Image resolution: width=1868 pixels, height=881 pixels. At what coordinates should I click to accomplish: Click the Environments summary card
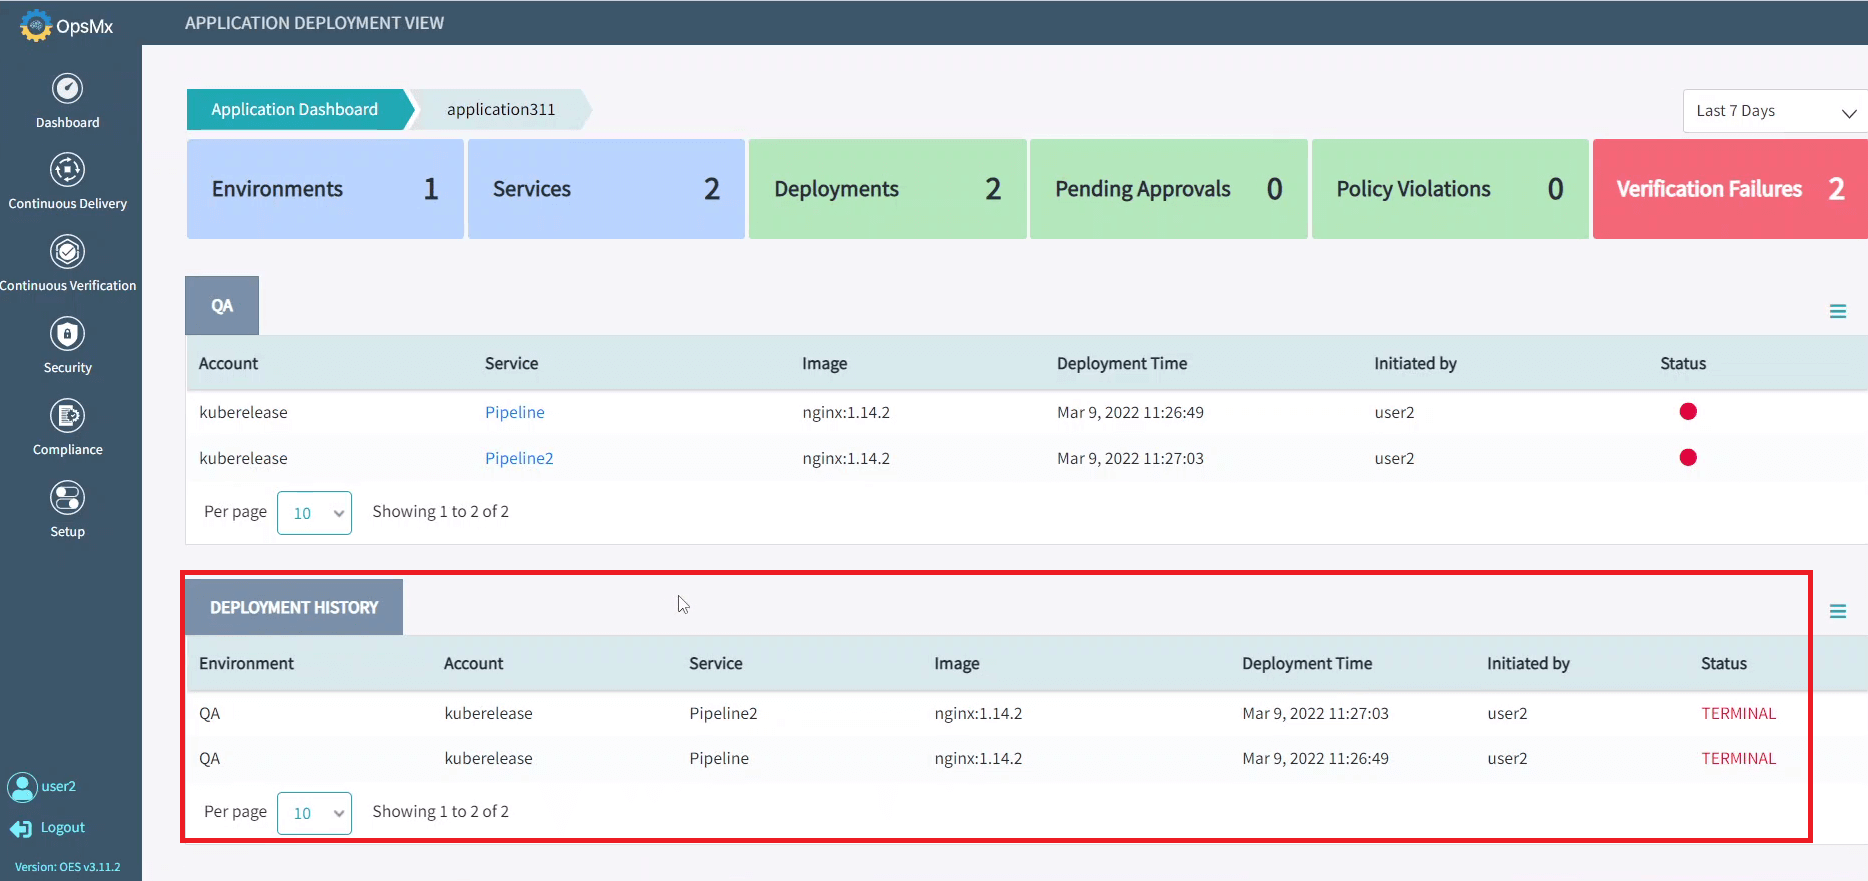click(x=325, y=189)
